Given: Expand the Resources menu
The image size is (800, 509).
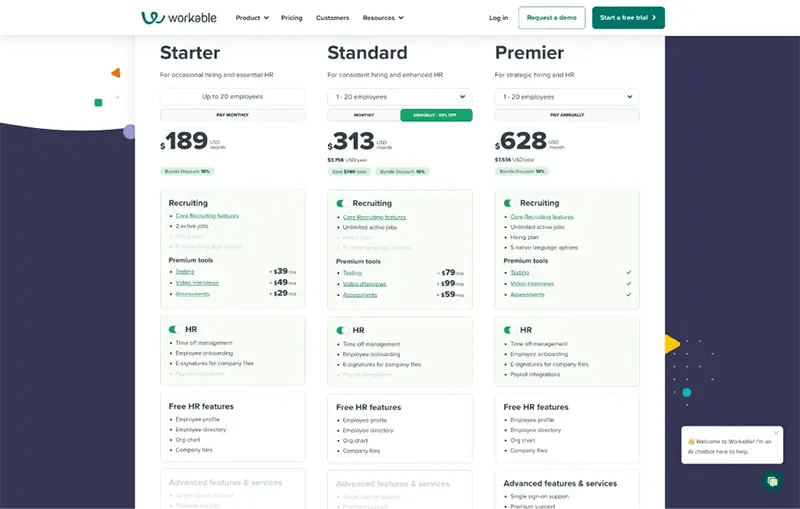Looking at the screenshot, I should (x=383, y=18).
